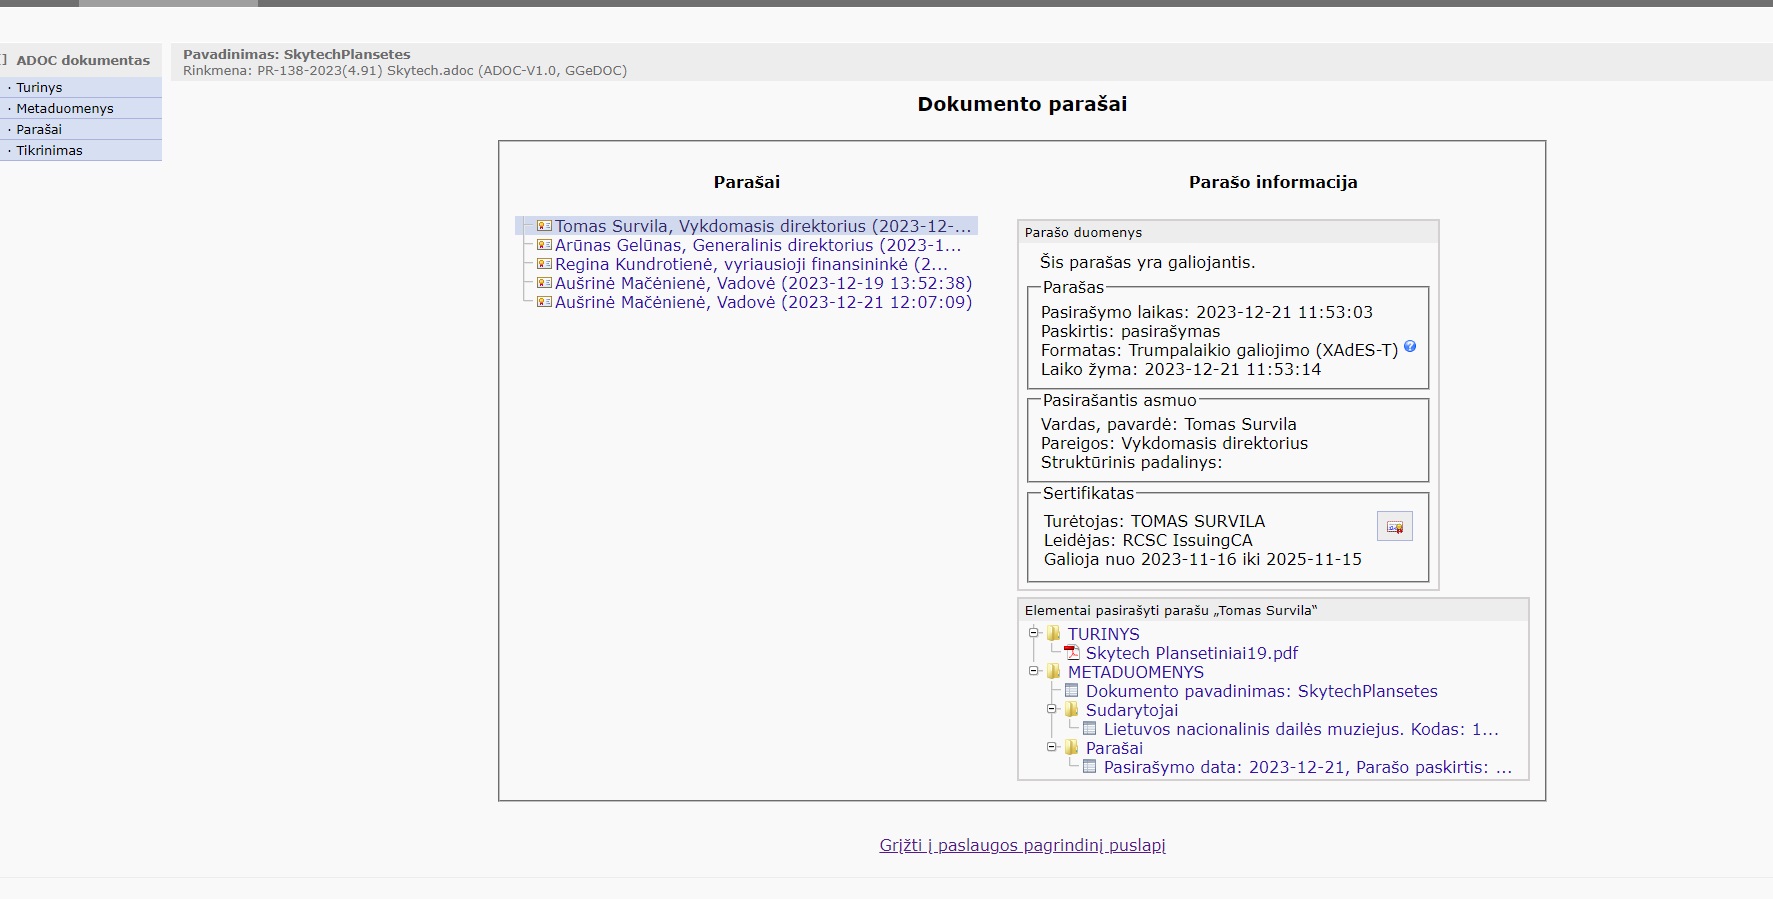This screenshot has height=899, width=1773.
Task: Click the Sudarytojai folder icon
Action: pos(1071,710)
